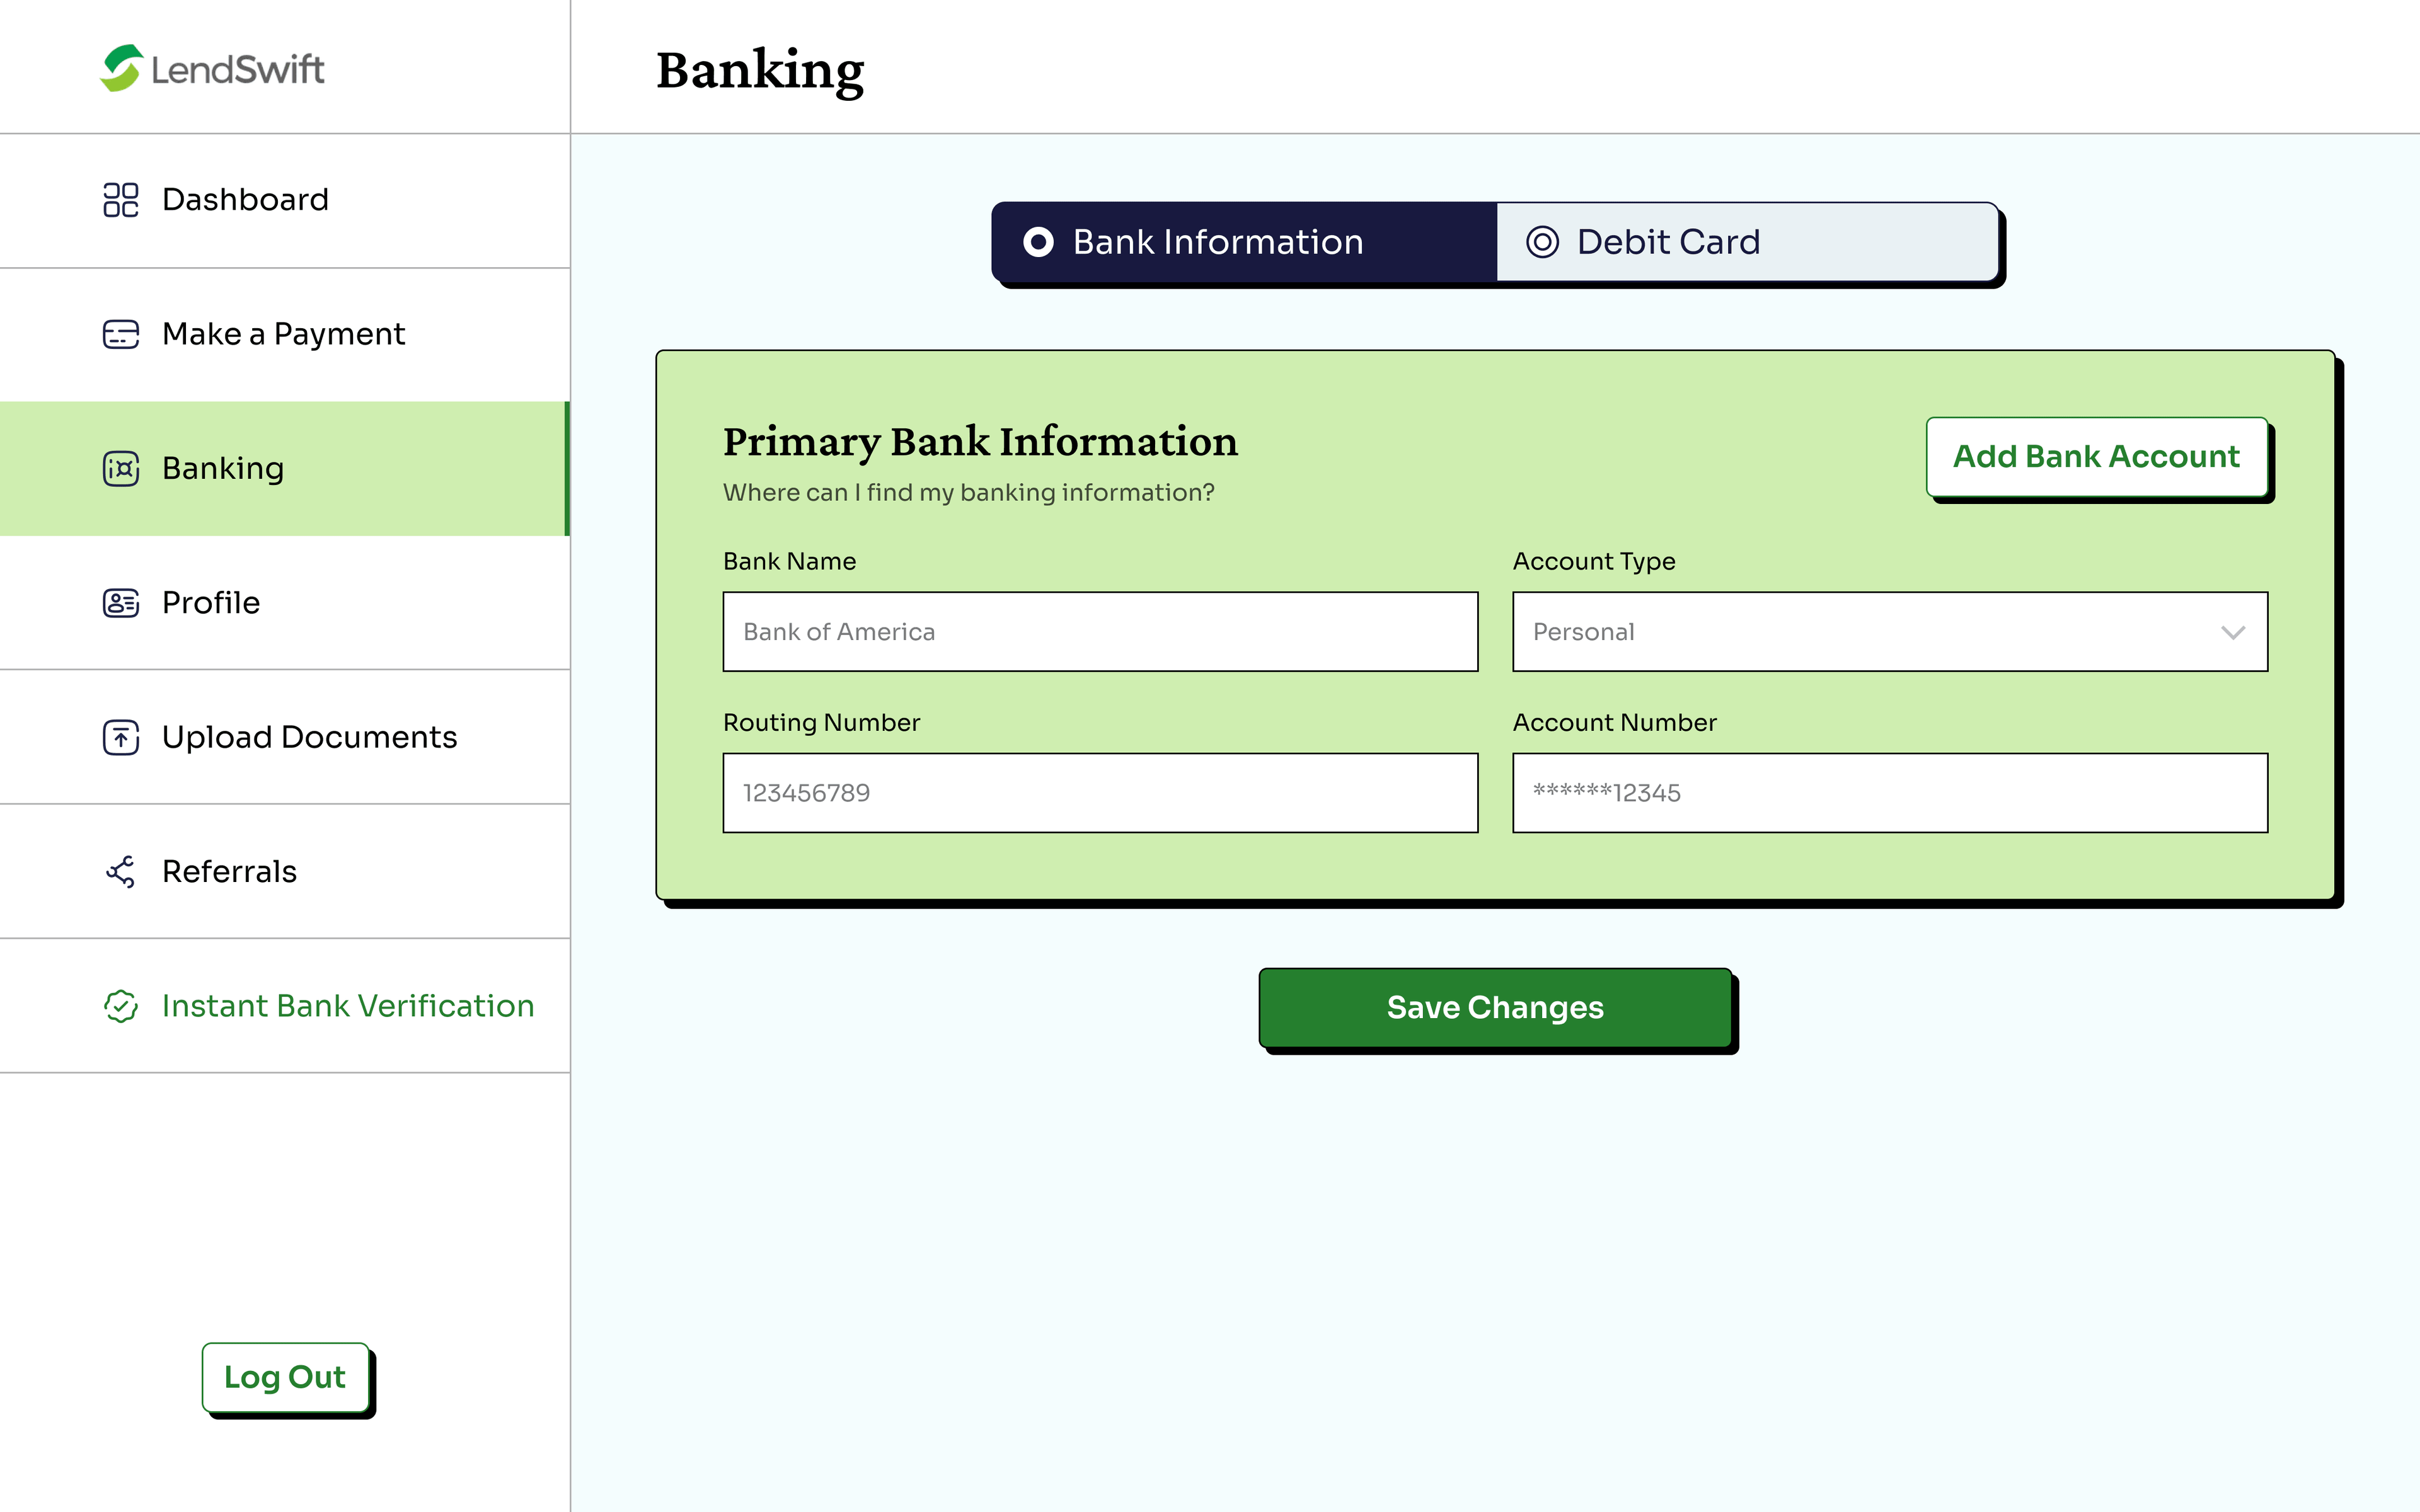2420x1512 pixels.
Task: Click the Banking page heading
Action: [x=760, y=71]
